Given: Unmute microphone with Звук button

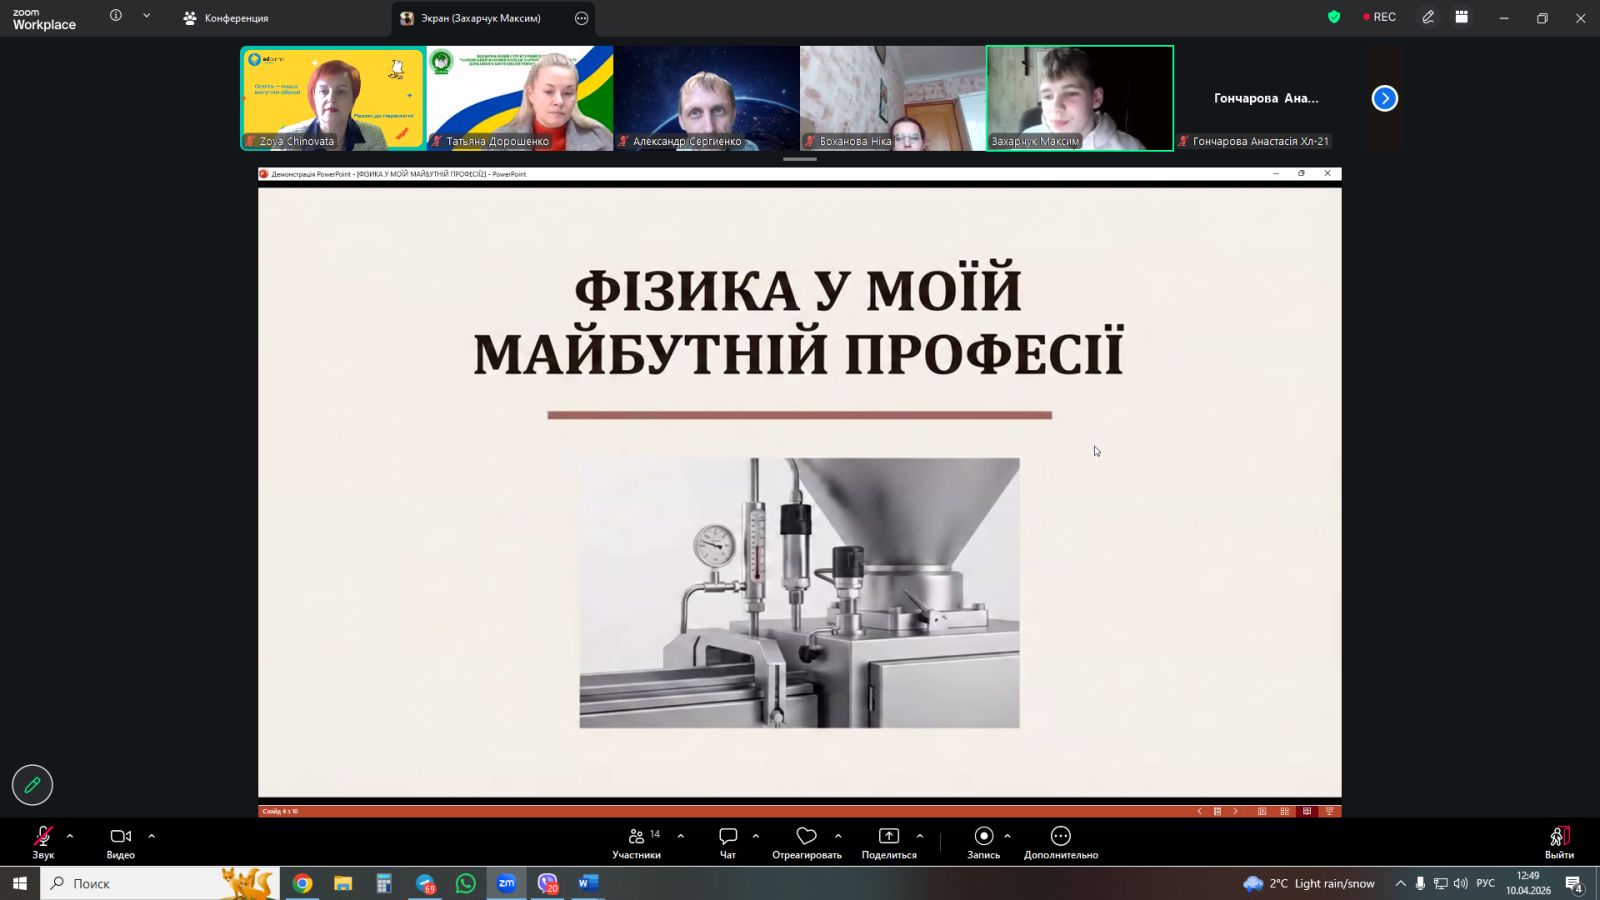Looking at the screenshot, I should pos(43,842).
